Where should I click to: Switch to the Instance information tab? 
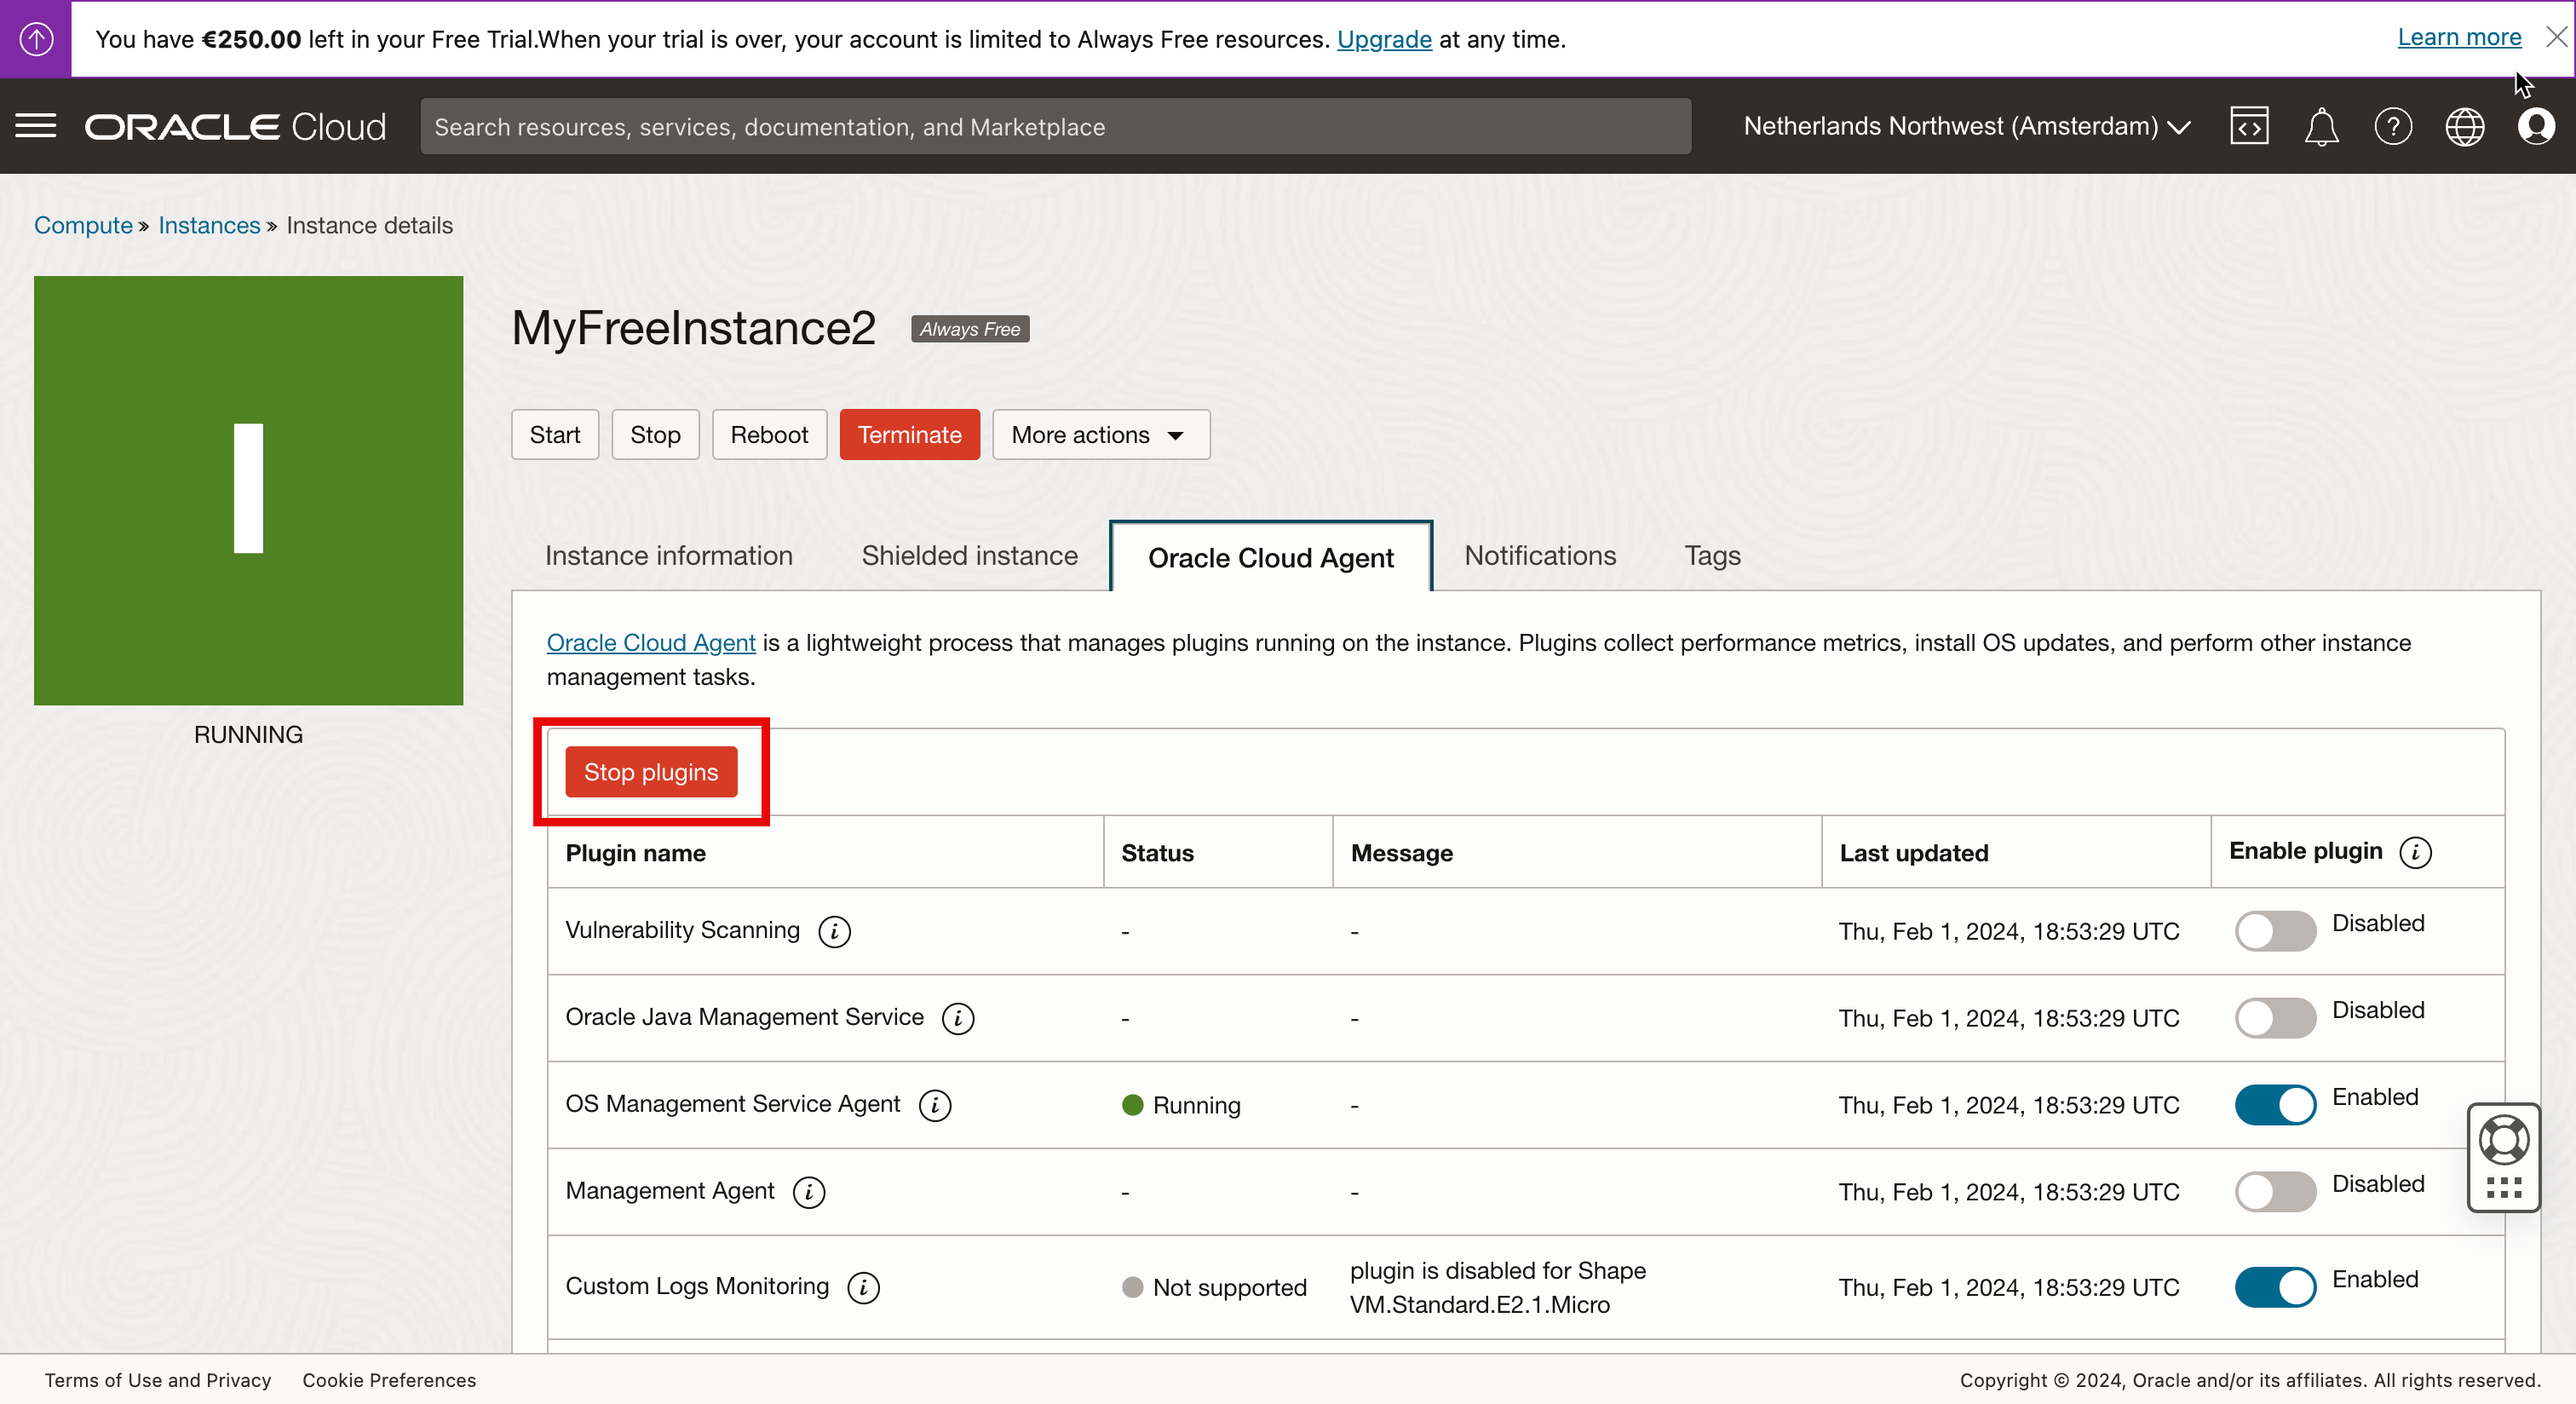668,556
